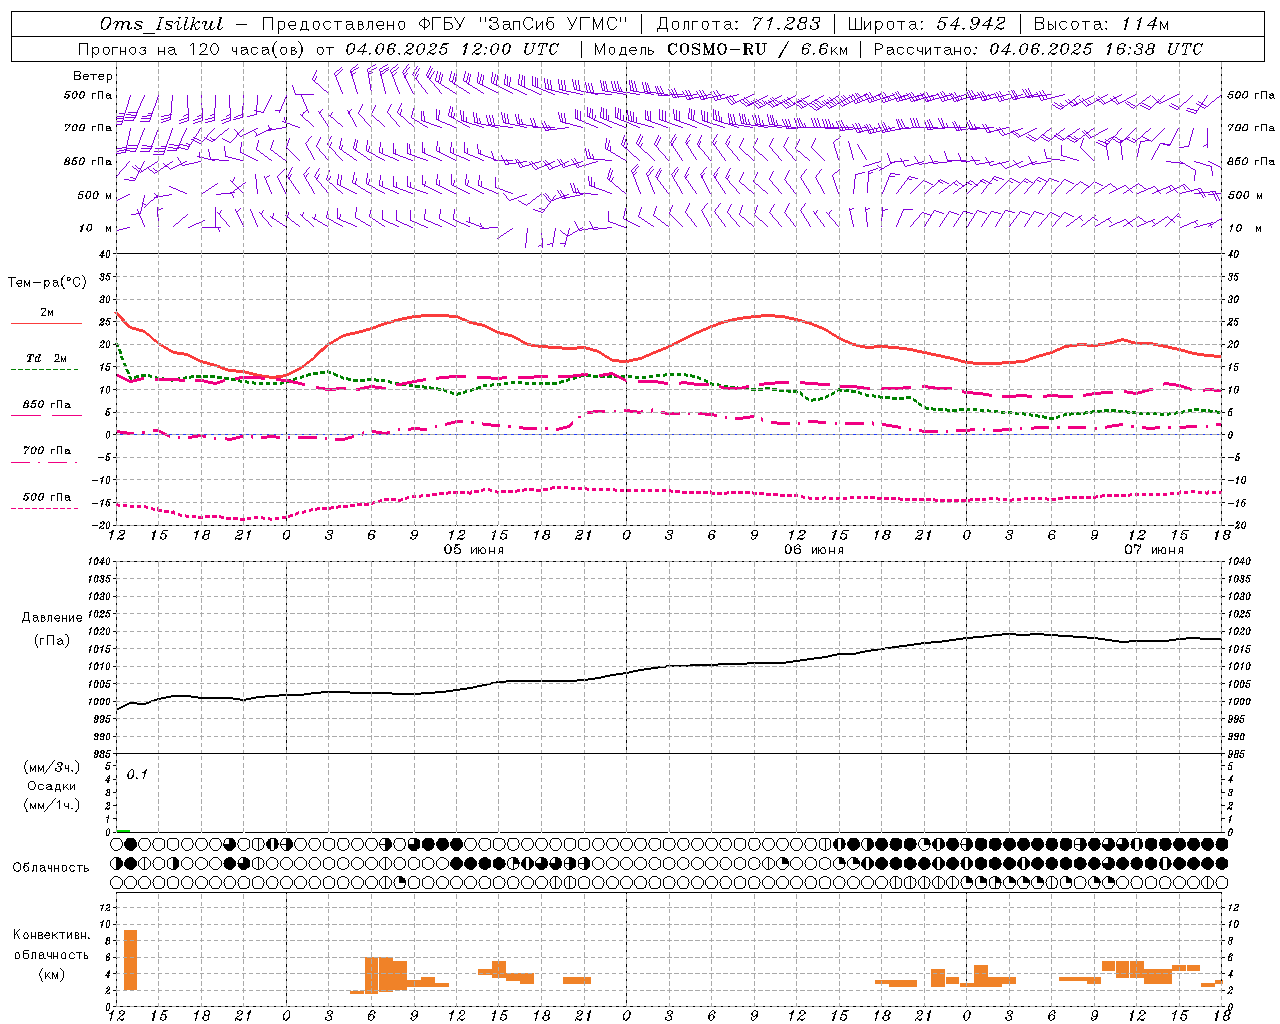1280x1024 pixels.
Task: Click the station name Oms_Isilkul in header
Action: pyautogui.click(x=162, y=24)
